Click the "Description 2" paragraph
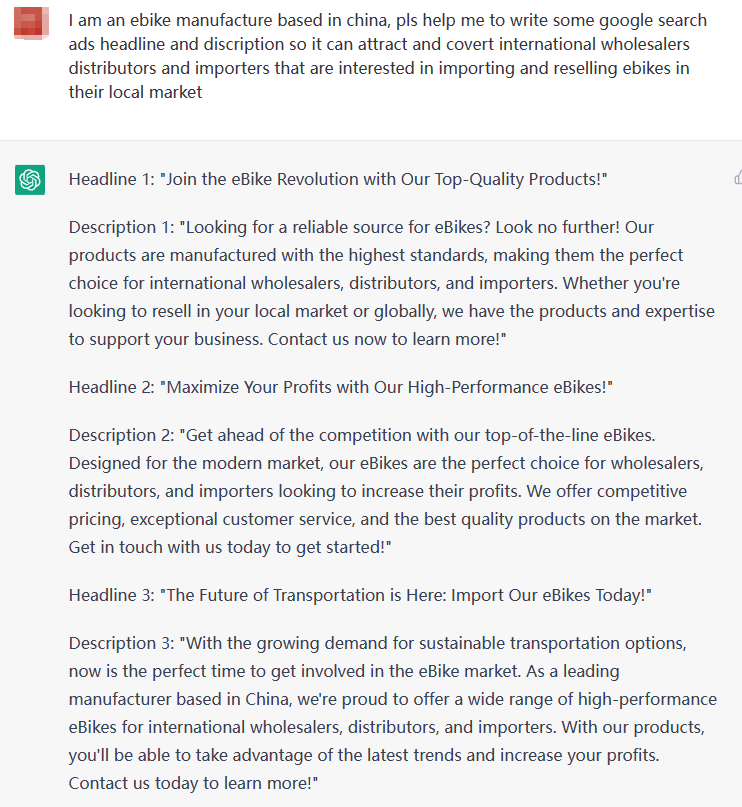The width and height of the screenshot is (742, 807). (x=386, y=491)
